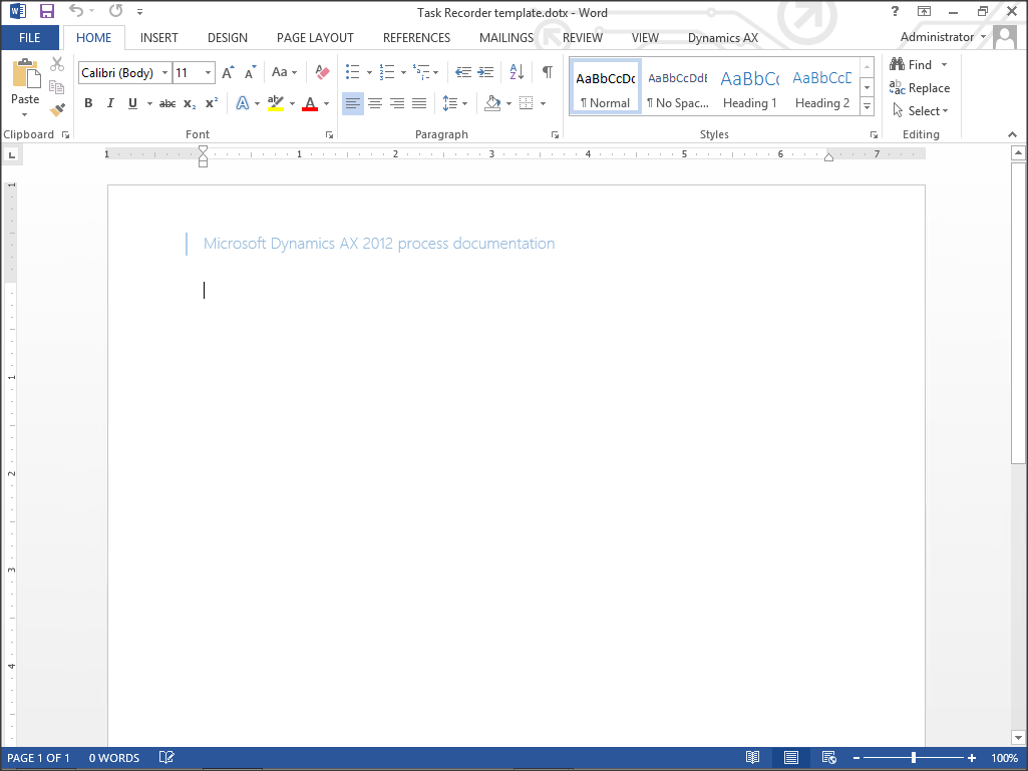Click the Sort A-Z icon
The height and width of the screenshot is (771, 1028).
516,72
